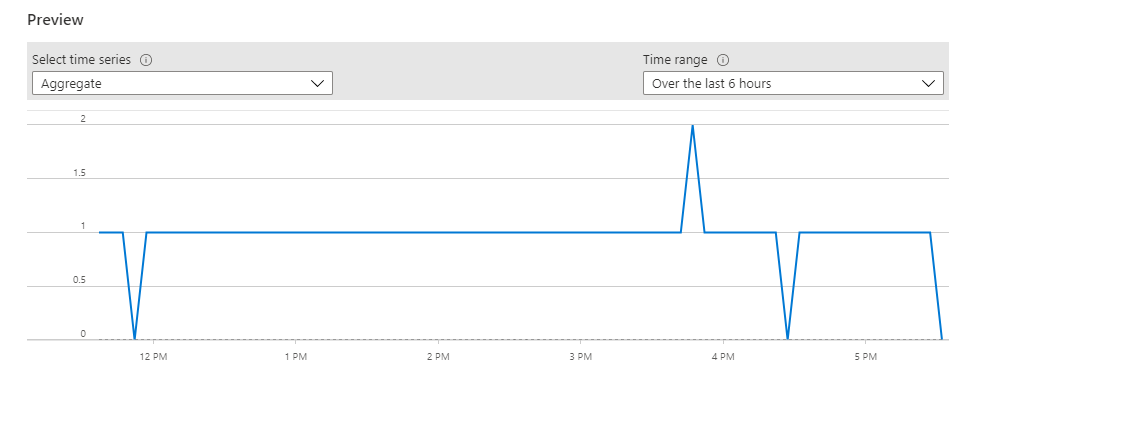The image size is (1144, 425).
Task: Click the chart dip to zero after 4 PM
Action: tap(788, 338)
